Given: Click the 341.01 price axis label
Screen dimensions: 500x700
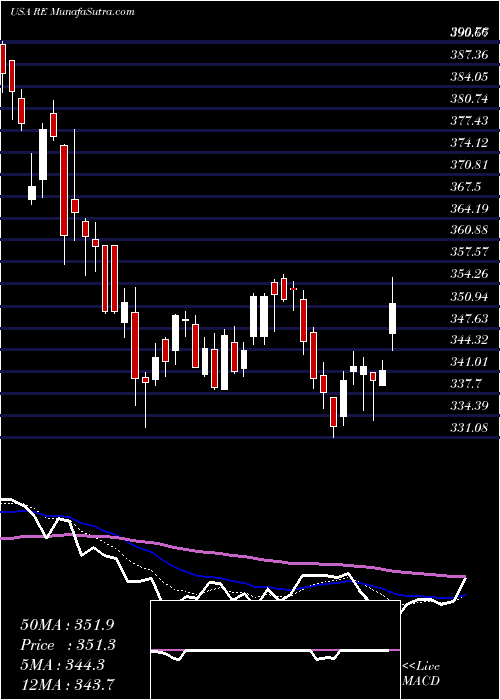Looking at the screenshot, I should click(x=469, y=362).
